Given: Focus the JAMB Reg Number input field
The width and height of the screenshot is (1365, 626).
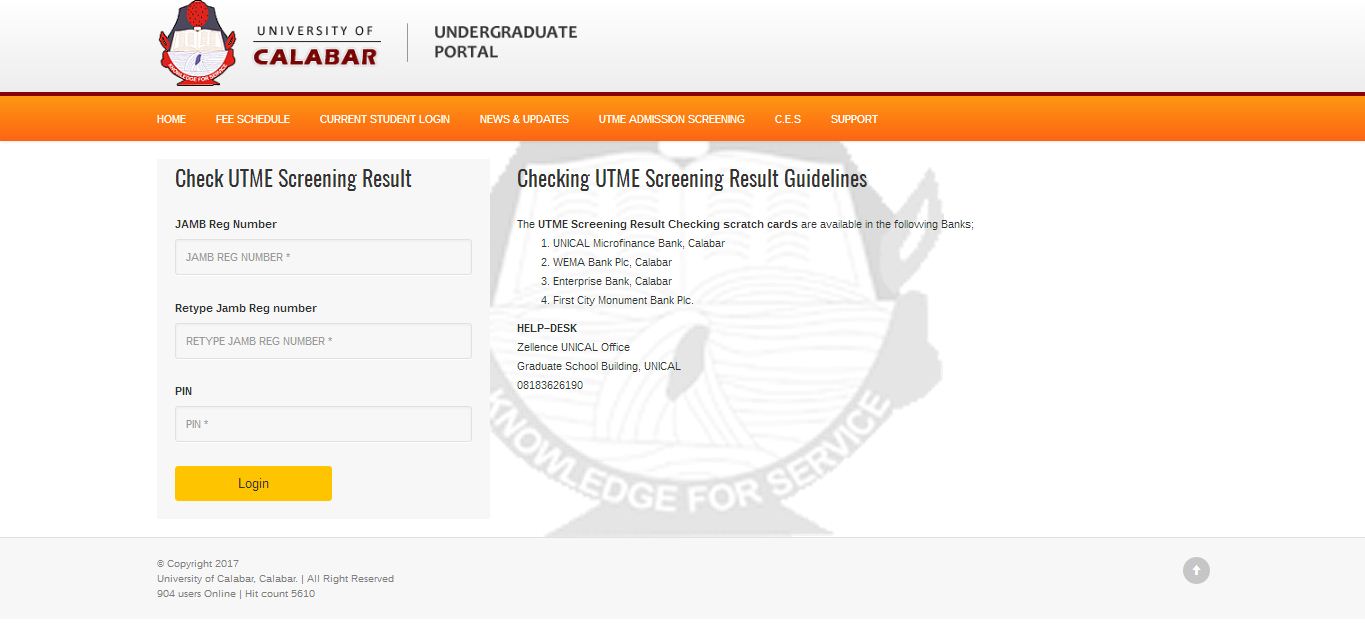Looking at the screenshot, I should (323, 257).
